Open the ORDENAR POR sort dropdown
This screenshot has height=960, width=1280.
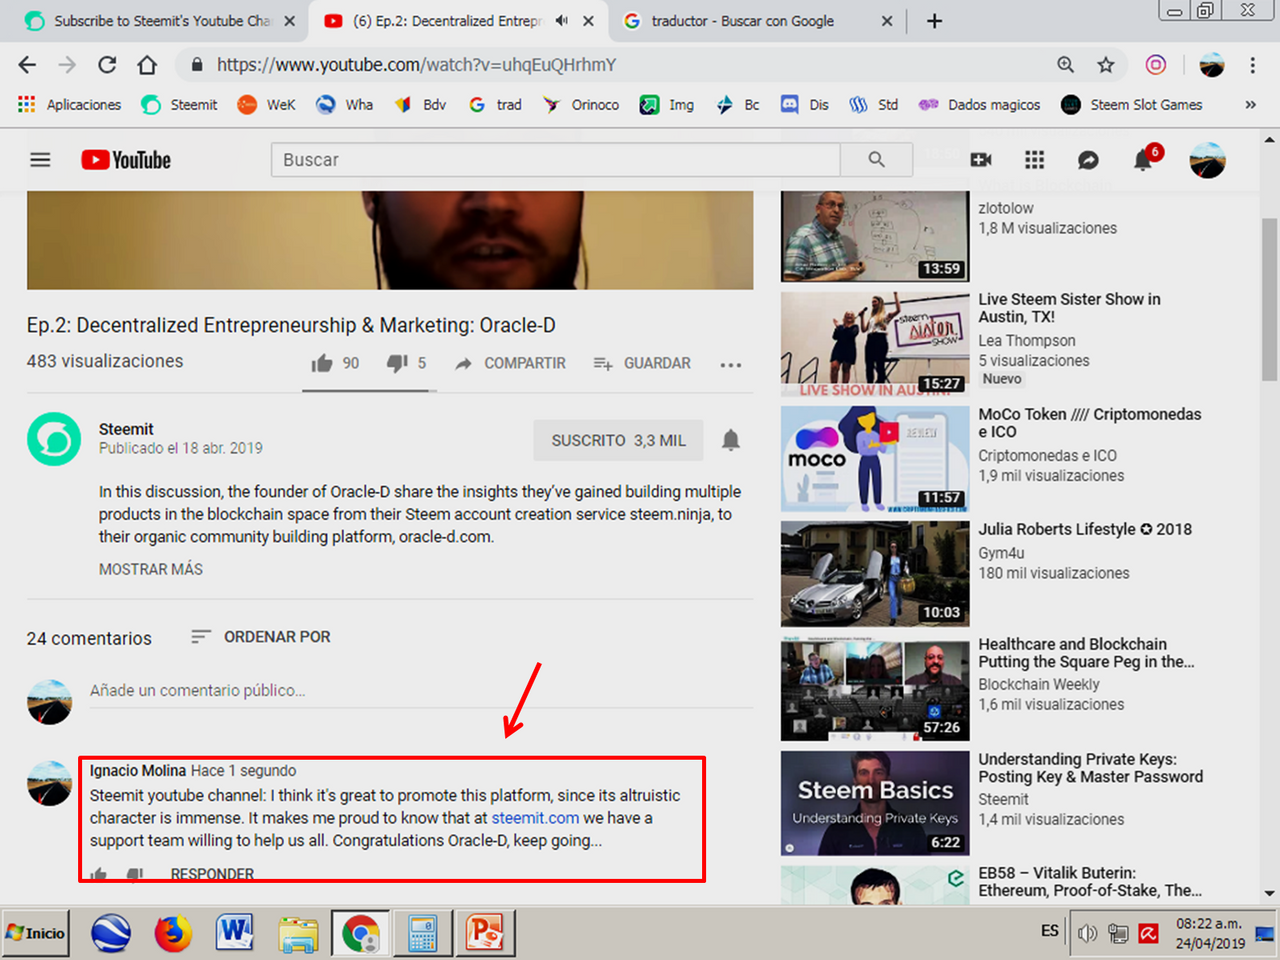point(261,637)
